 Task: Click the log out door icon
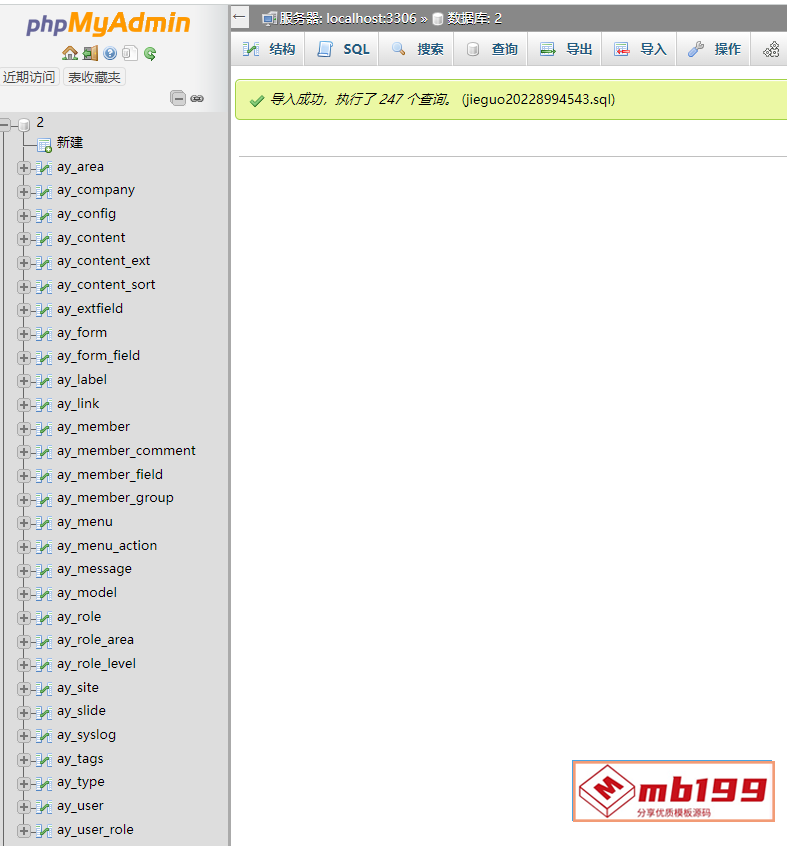pyautogui.click(x=89, y=54)
